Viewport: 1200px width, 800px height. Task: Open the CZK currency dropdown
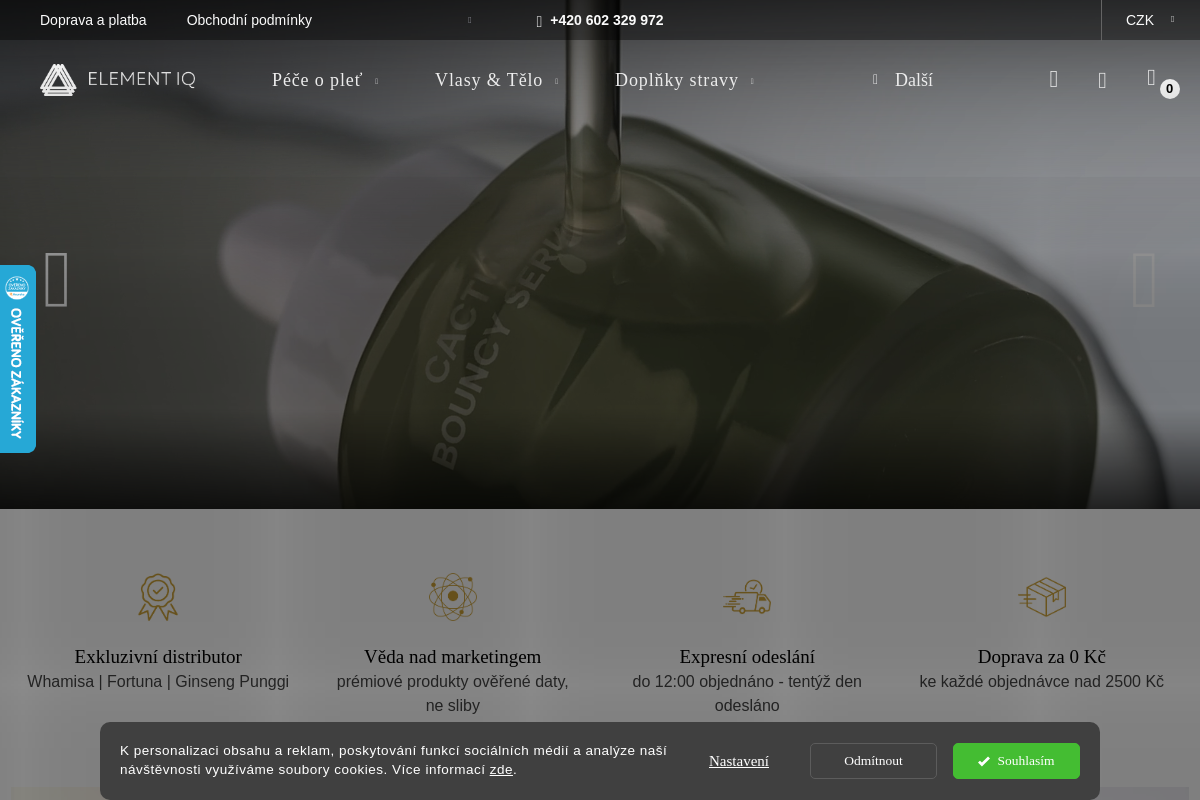coord(1150,20)
